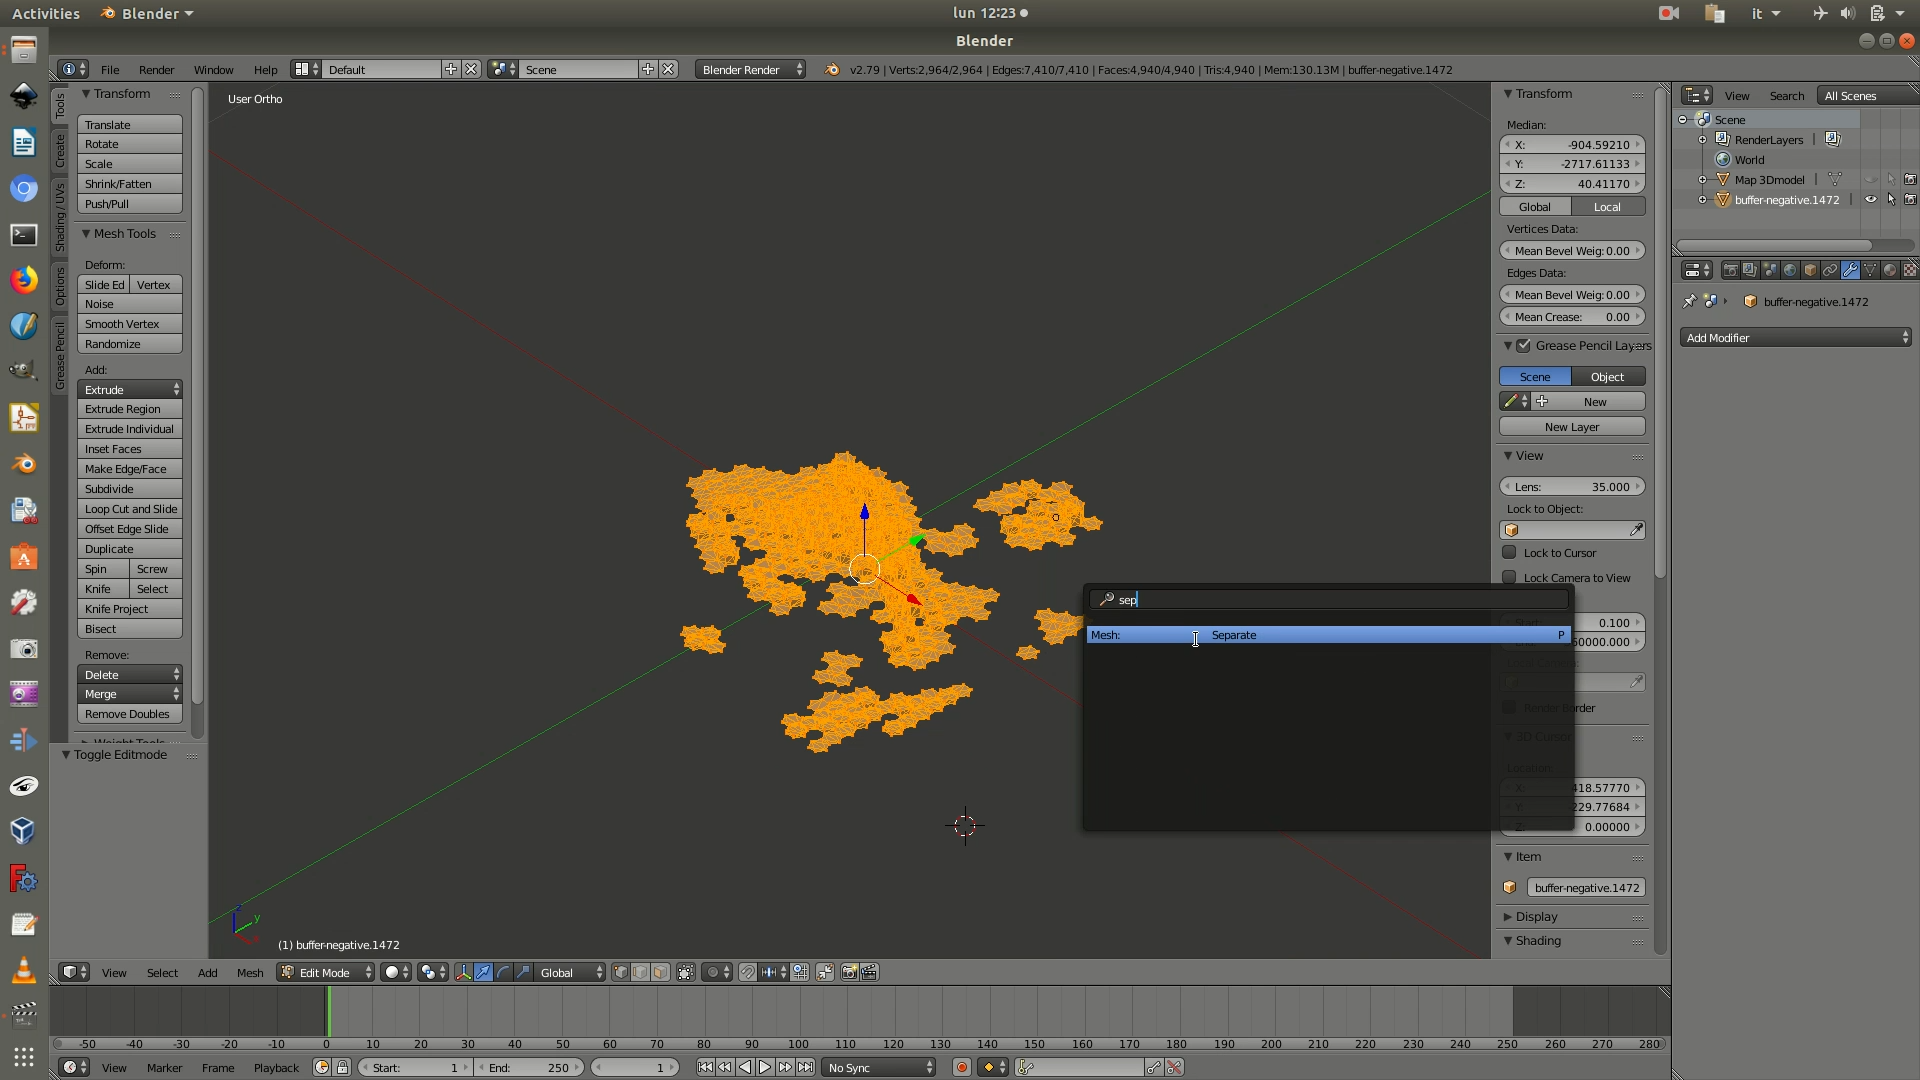Click Subdivide button in Mesh Tools
Screen dimensions: 1920x1080
[x=130, y=489]
